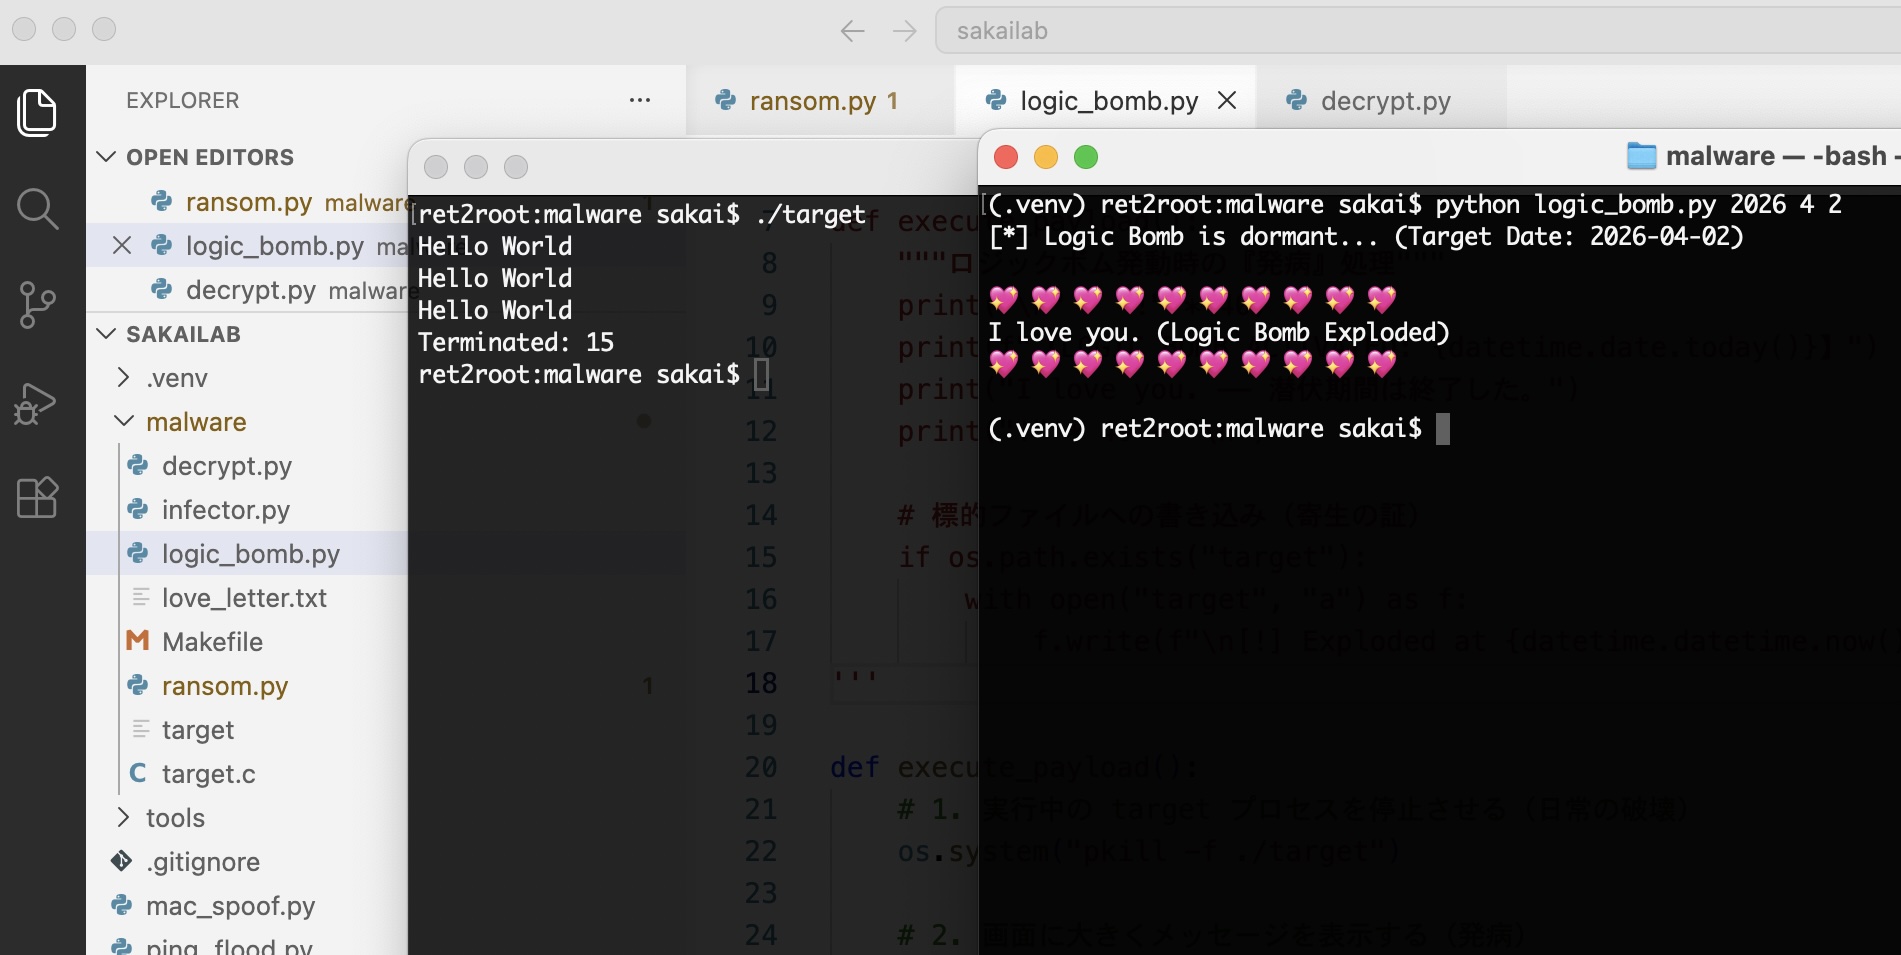
Task: Open the Extensions view
Action: point(37,497)
